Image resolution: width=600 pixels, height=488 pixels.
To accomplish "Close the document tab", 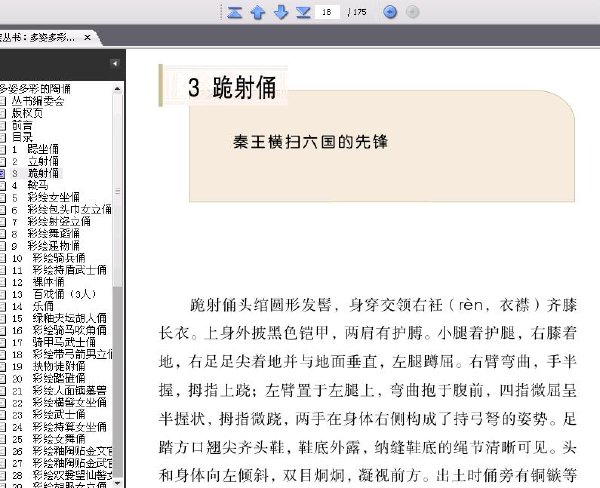I will coord(87,38).
